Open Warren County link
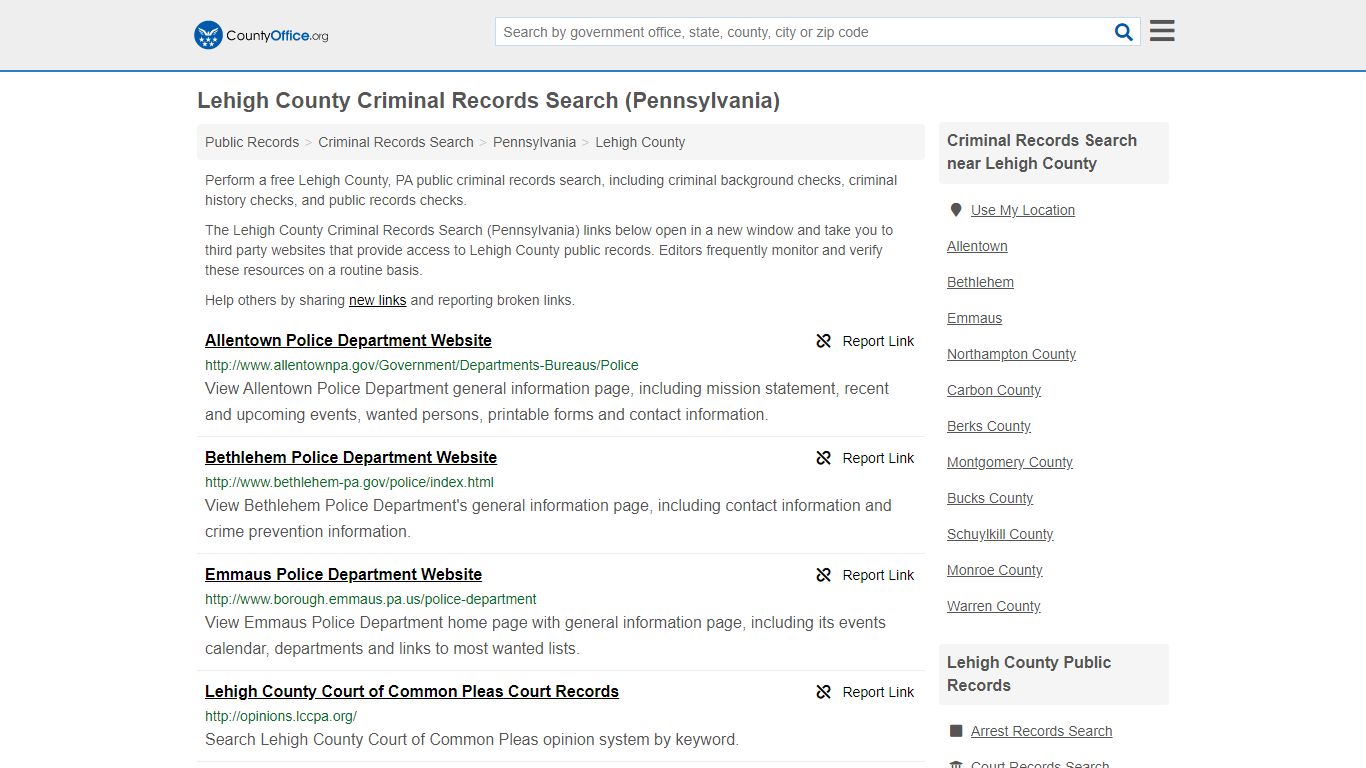Screen dimensions: 1366x768 [994, 606]
